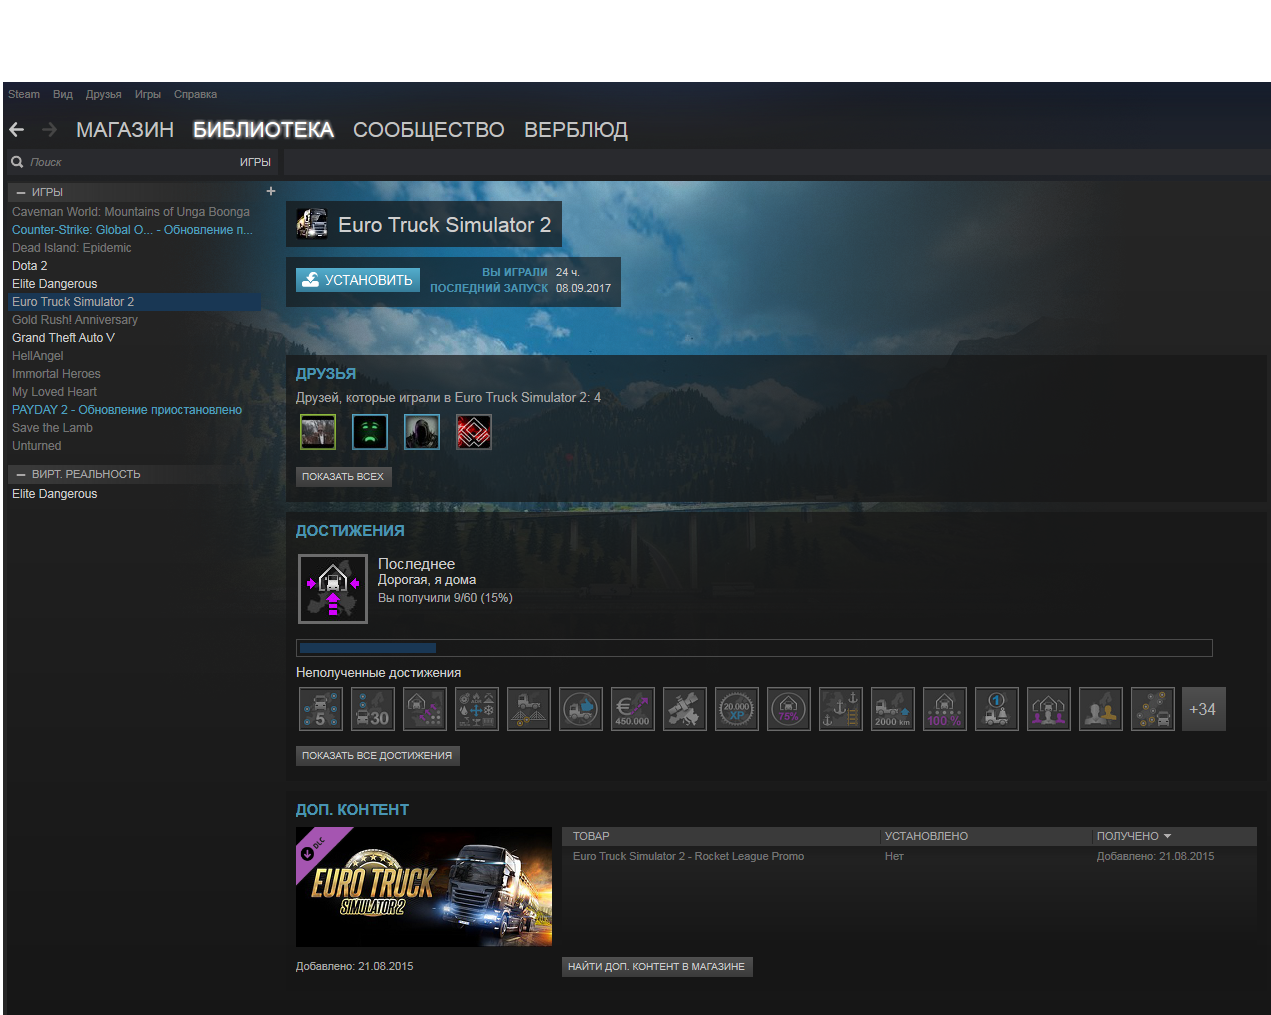Viewport: 1271px width, 1015px height.
Task: Open the Euro Truck Simulator 2 DLC thumbnail
Action: pyautogui.click(x=424, y=887)
